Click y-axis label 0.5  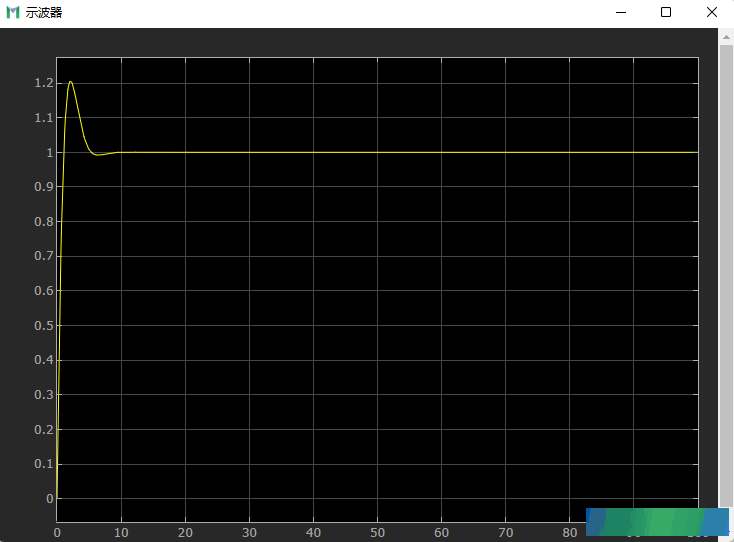click(44, 325)
